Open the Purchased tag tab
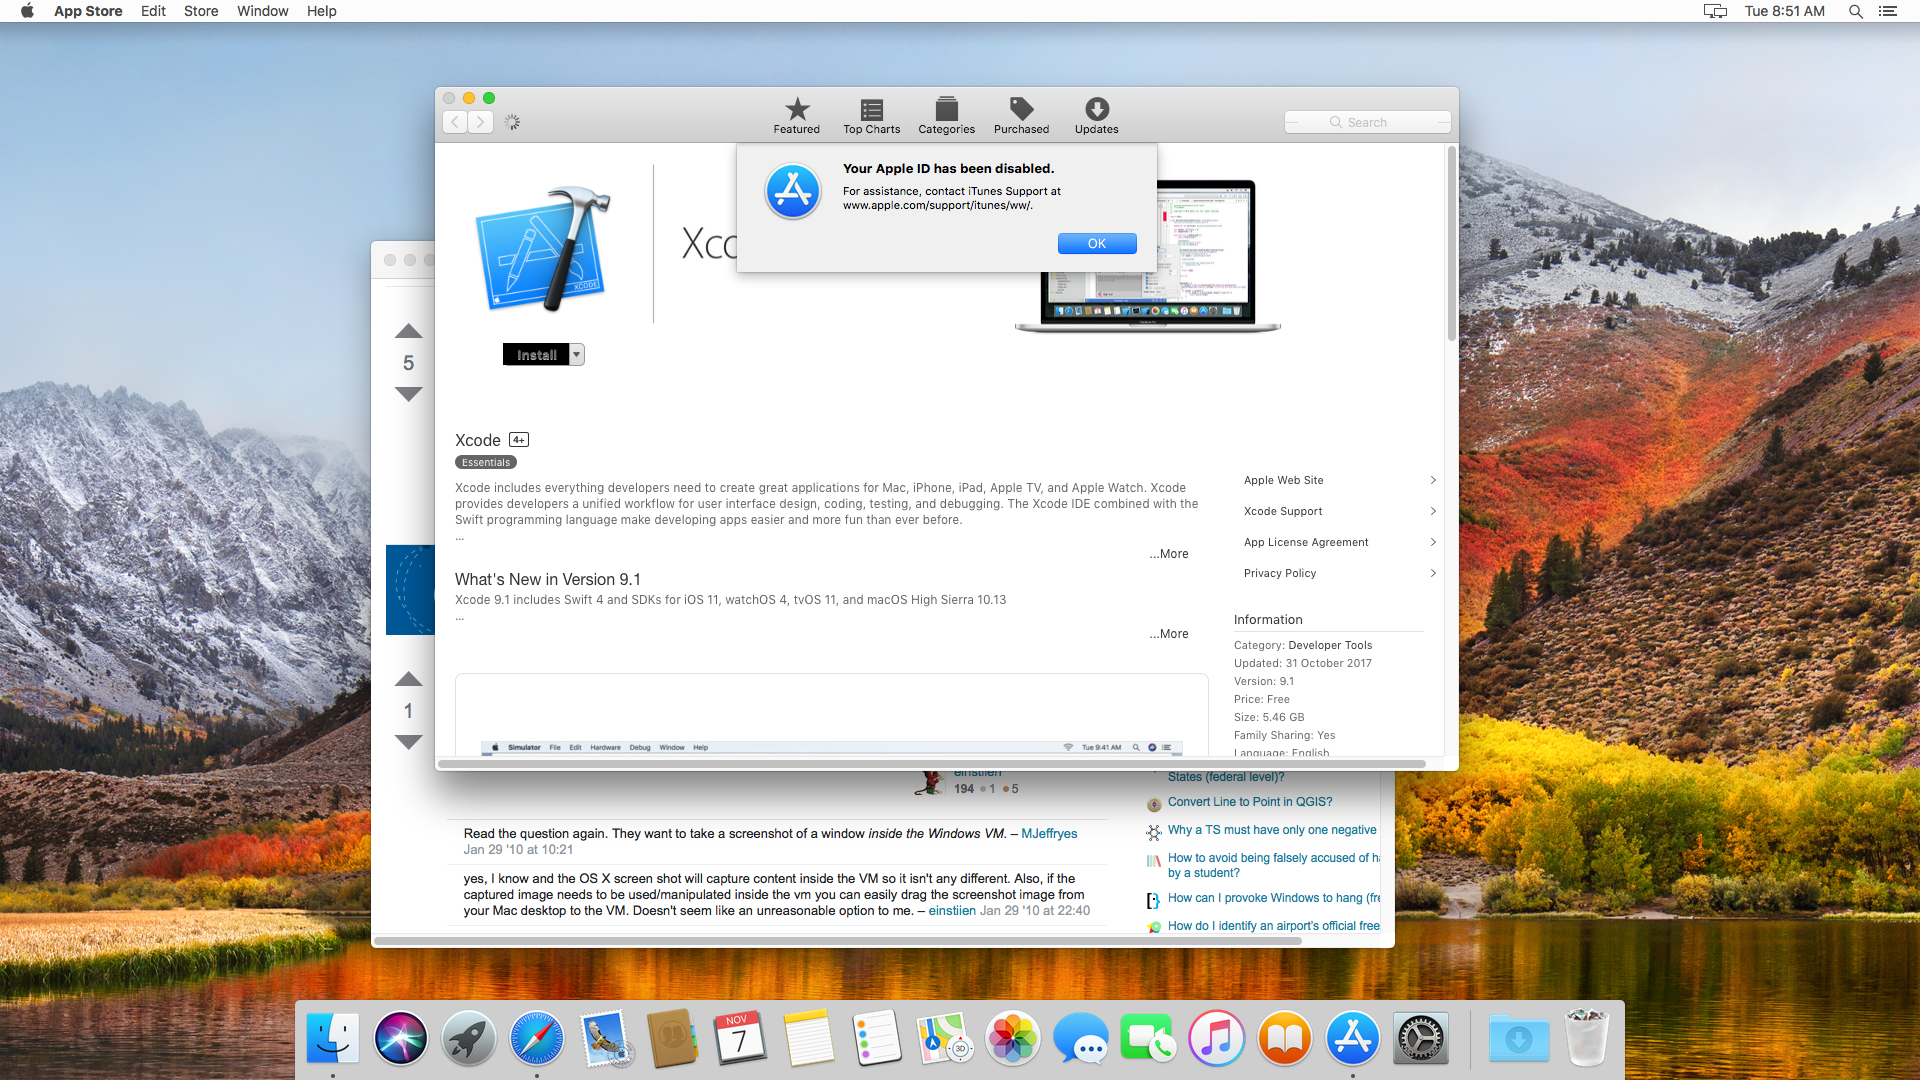The width and height of the screenshot is (1920, 1080). click(1021, 115)
